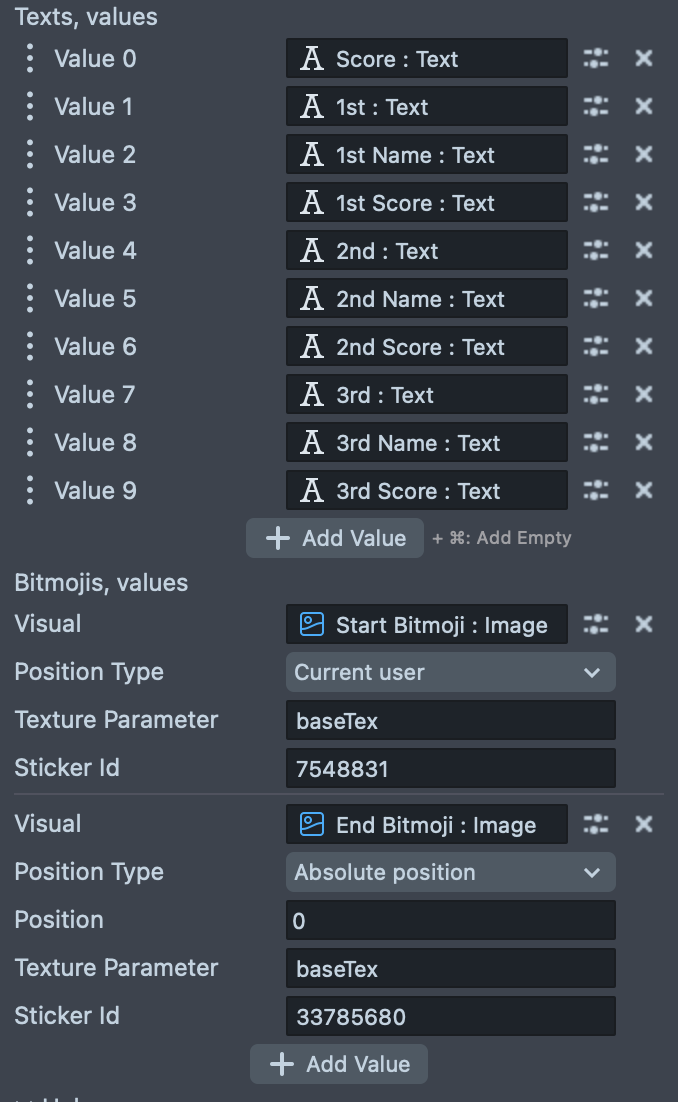Click the picker icon for Start Bitmoji image
The image size is (678, 1102).
[596, 625]
